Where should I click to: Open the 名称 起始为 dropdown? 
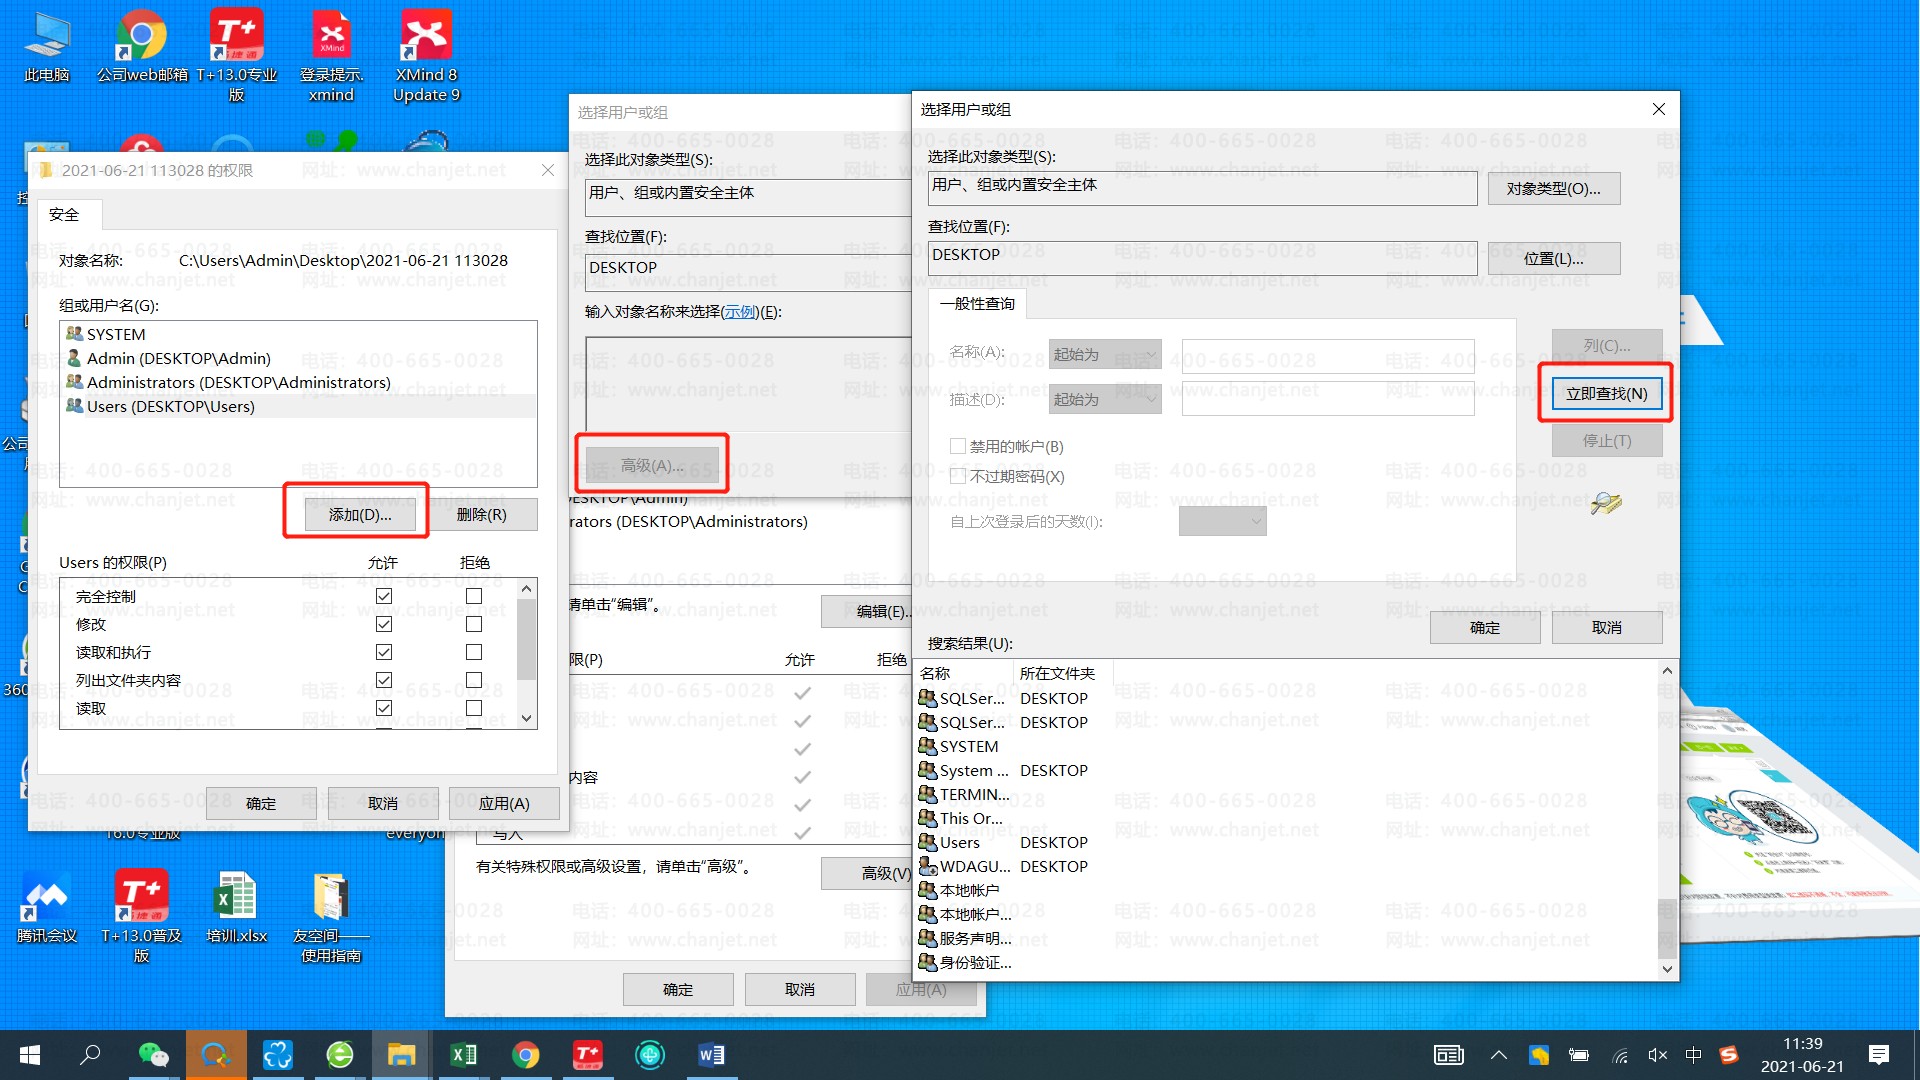point(1105,354)
